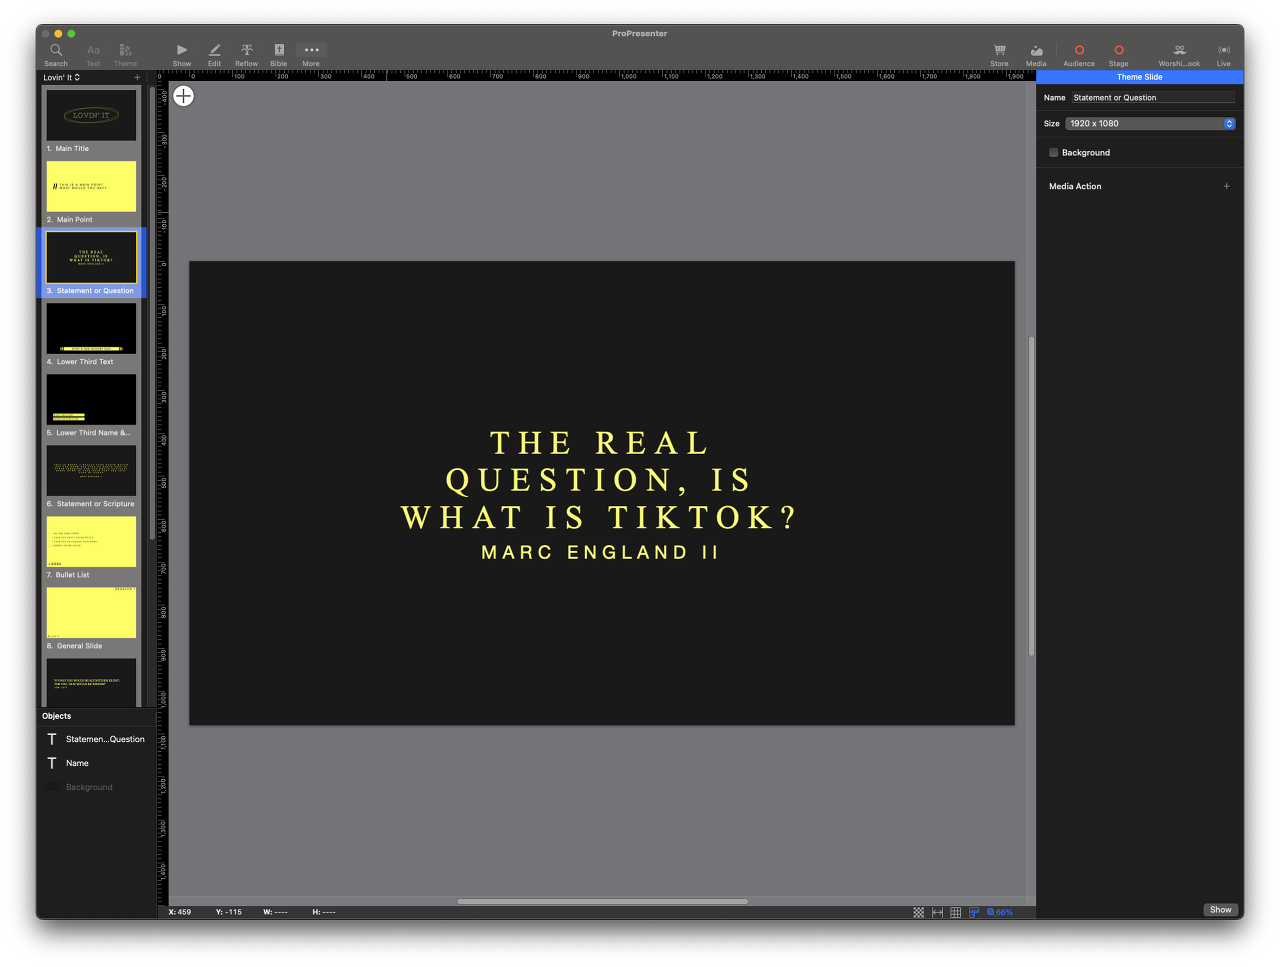Select the Background object row
Viewport: 1280px width, 967px height.
96,787
